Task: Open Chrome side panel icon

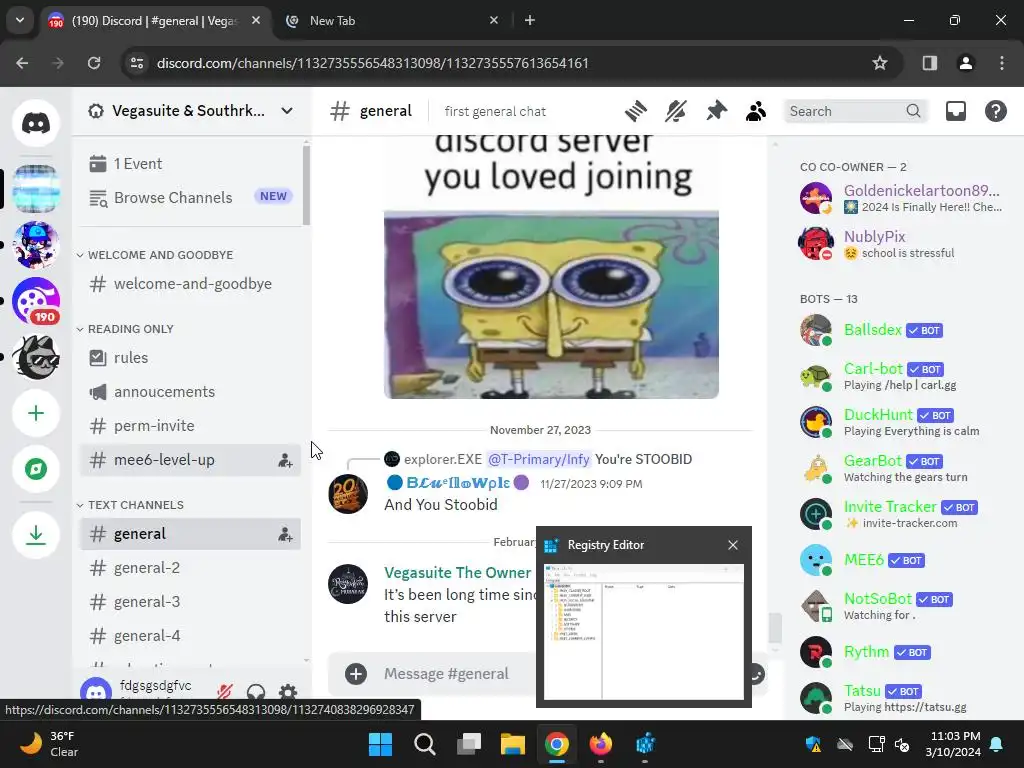Action: 929,63
